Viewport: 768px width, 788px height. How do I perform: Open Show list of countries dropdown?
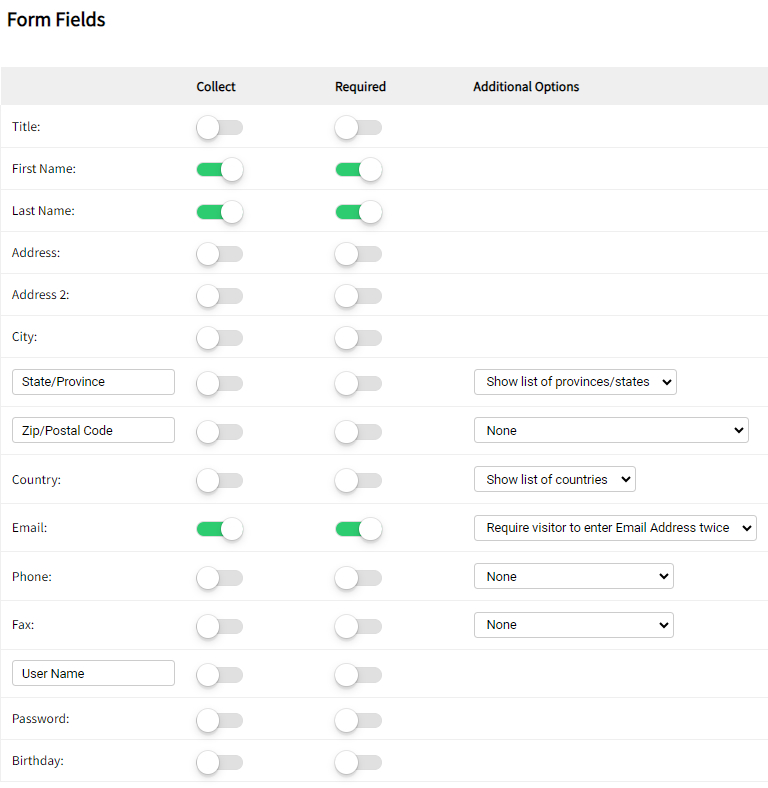pos(554,479)
